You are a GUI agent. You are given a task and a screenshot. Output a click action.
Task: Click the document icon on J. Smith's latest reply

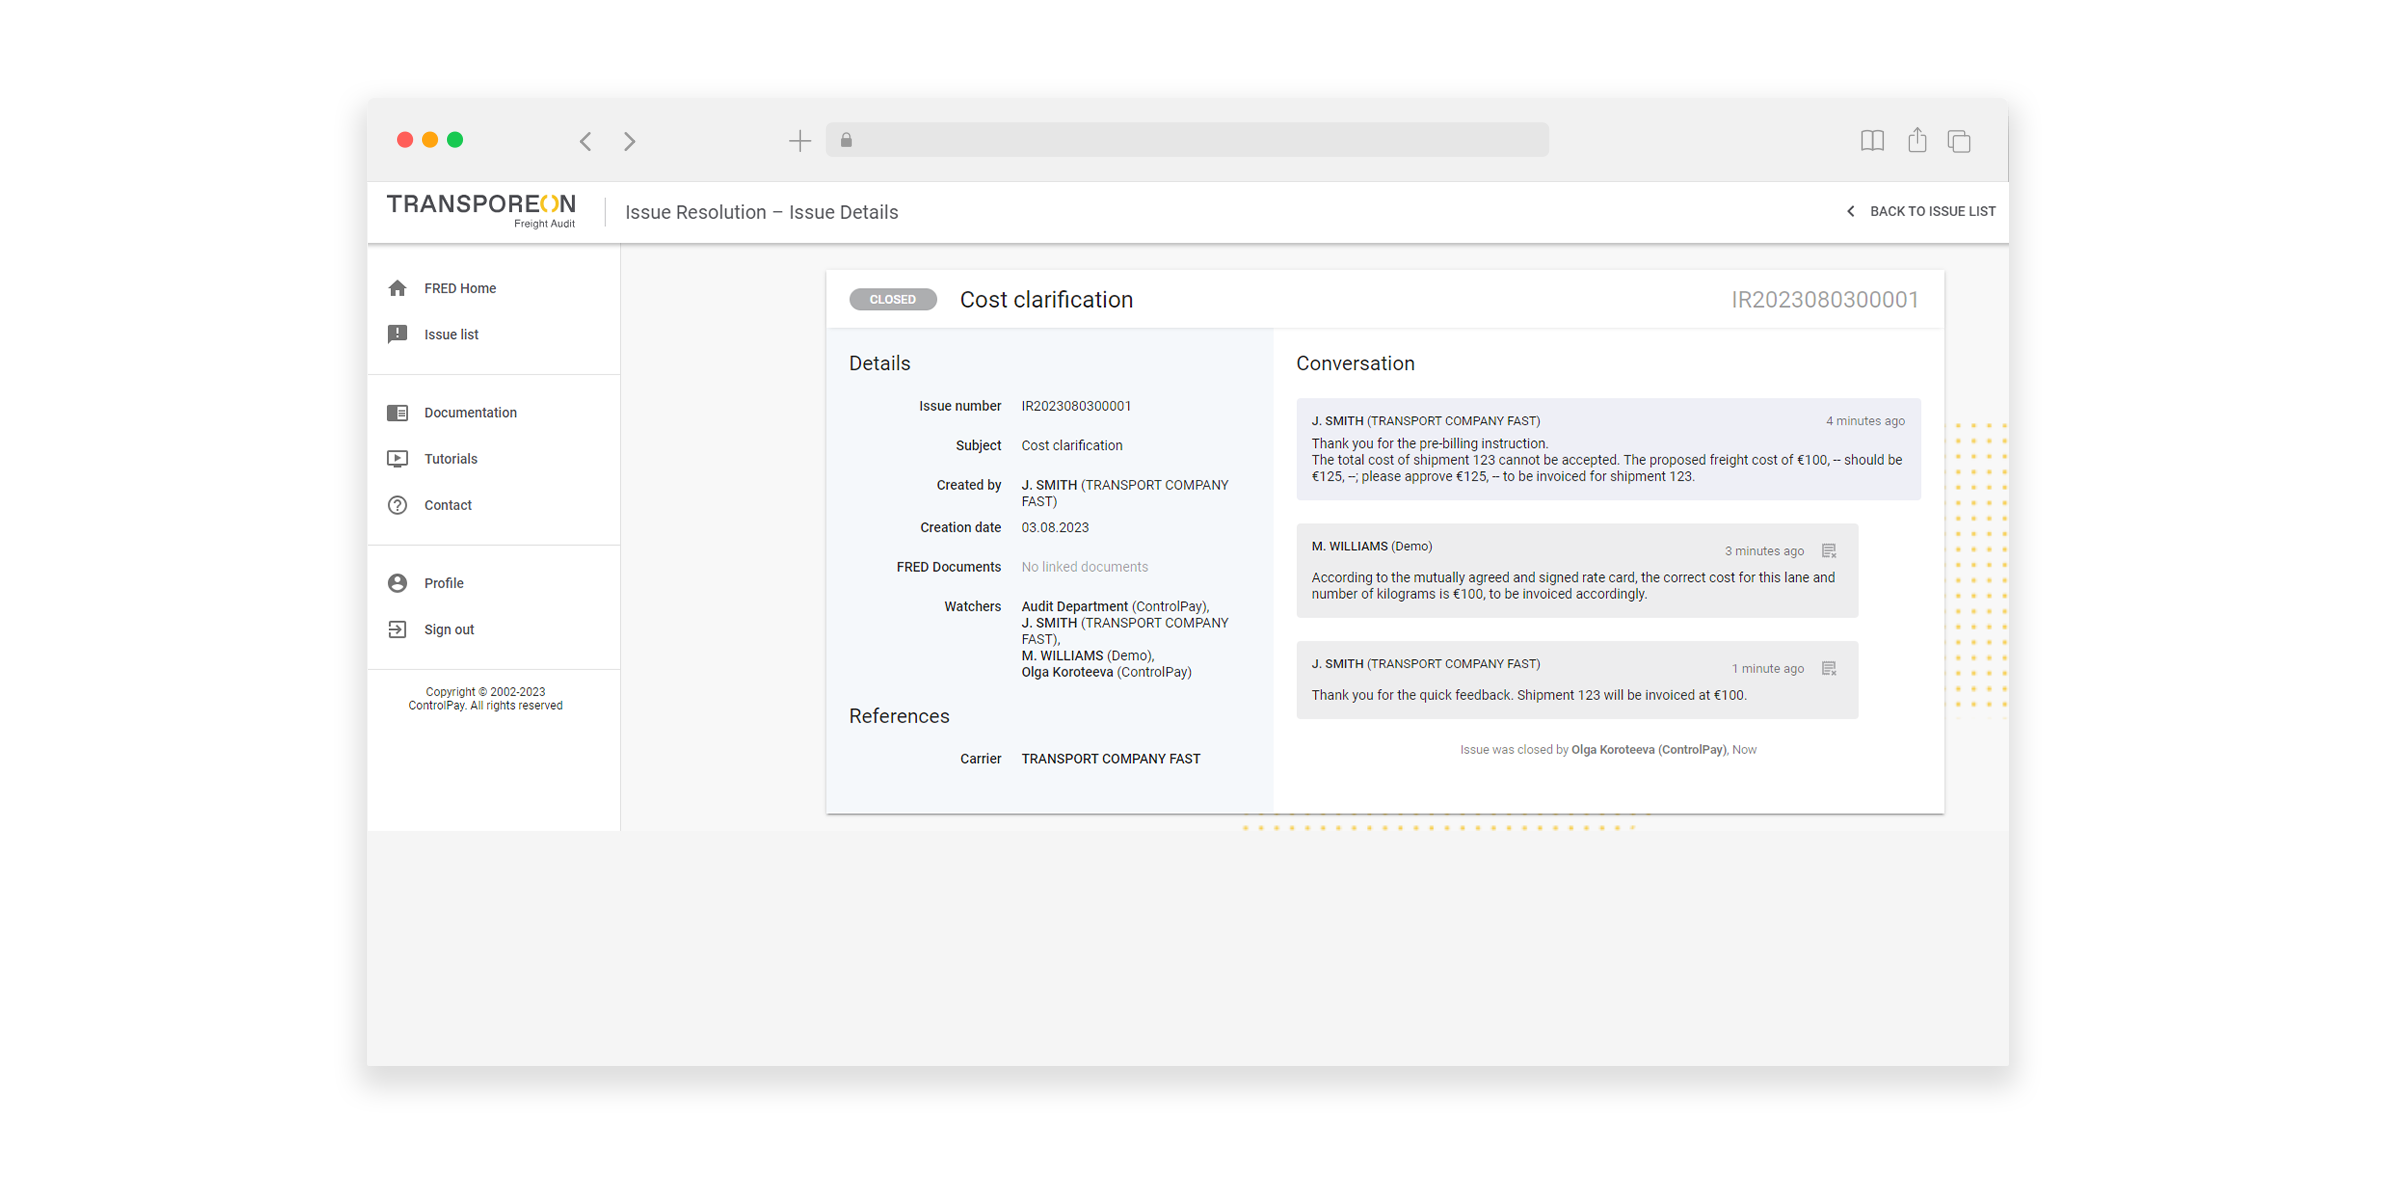click(x=1830, y=668)
